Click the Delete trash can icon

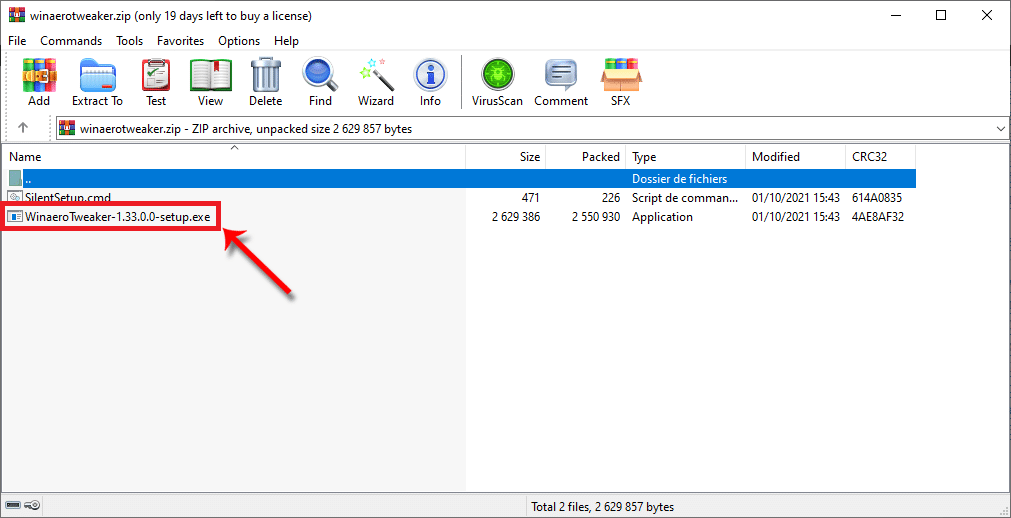[x=266, y=83]
